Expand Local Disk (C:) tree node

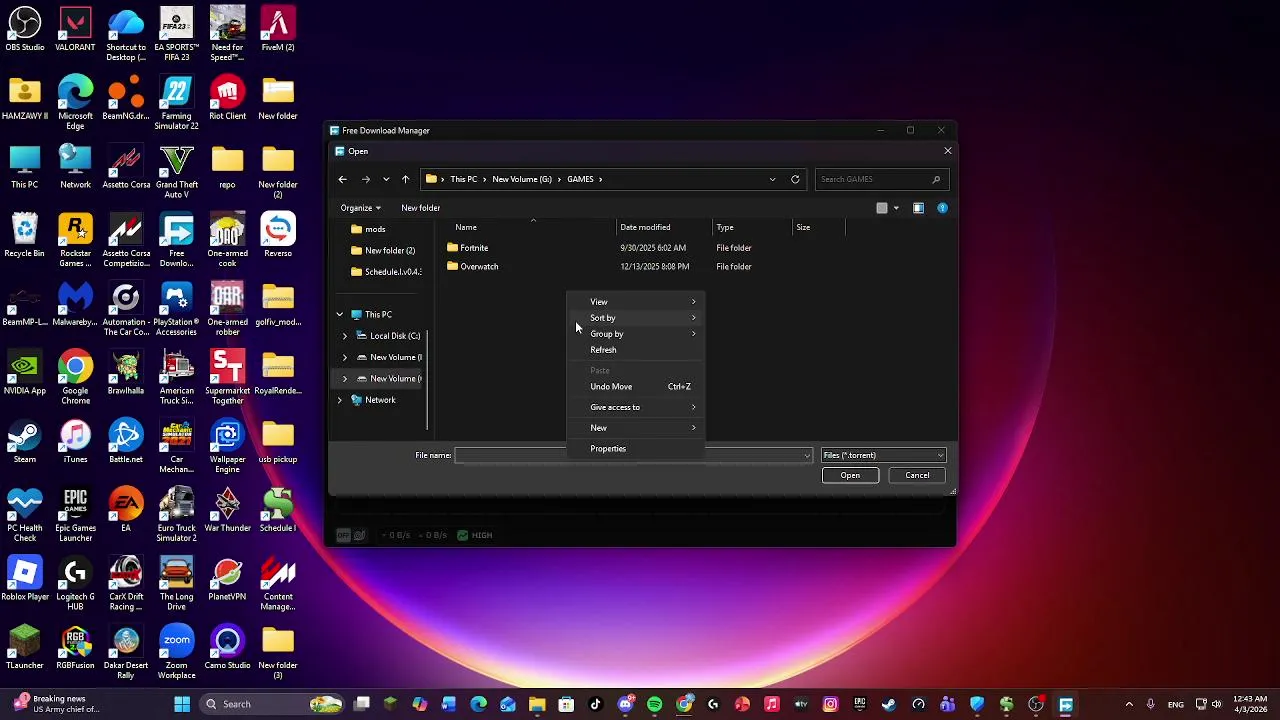coord(345,336)
